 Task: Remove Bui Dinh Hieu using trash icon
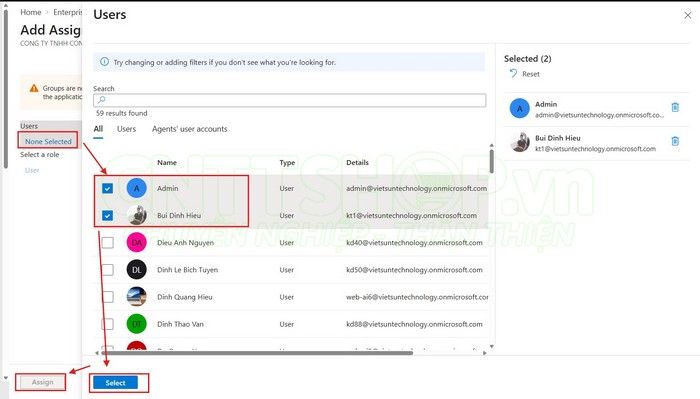pyautogui.click(x=675, y=141)
